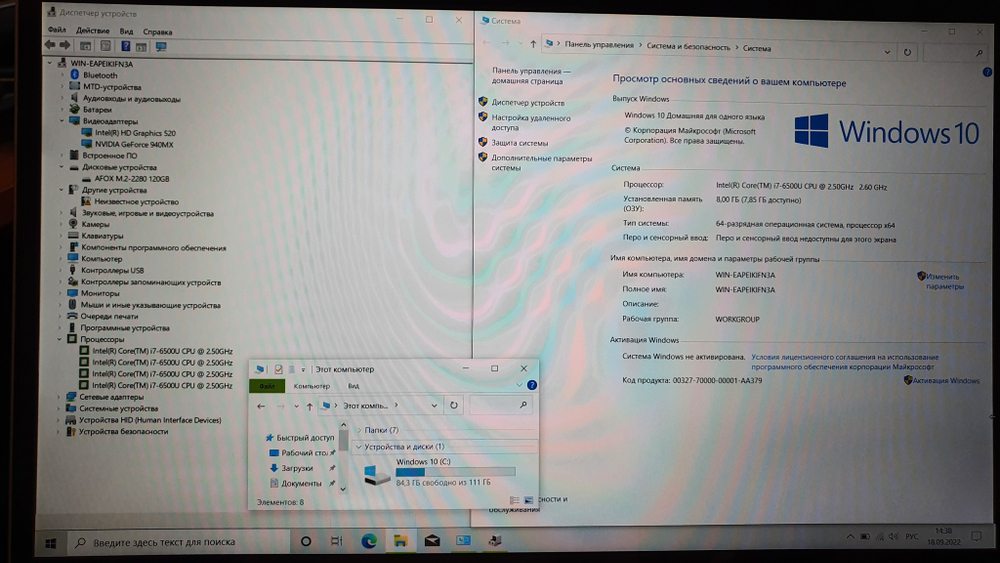The width and height of the screenshot is (1000, 563).
Task: Click Система и безопасность breadcrumb
Action: [688, 47]
